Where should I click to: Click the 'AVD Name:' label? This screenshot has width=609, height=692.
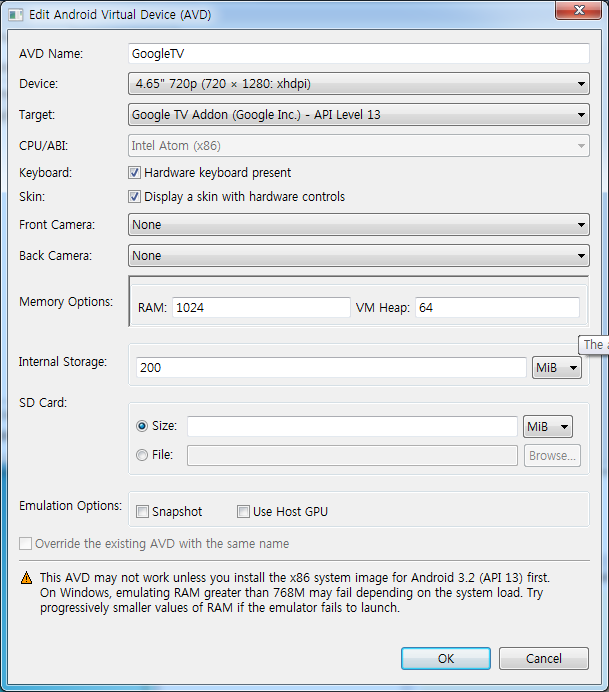pos(51,53)
